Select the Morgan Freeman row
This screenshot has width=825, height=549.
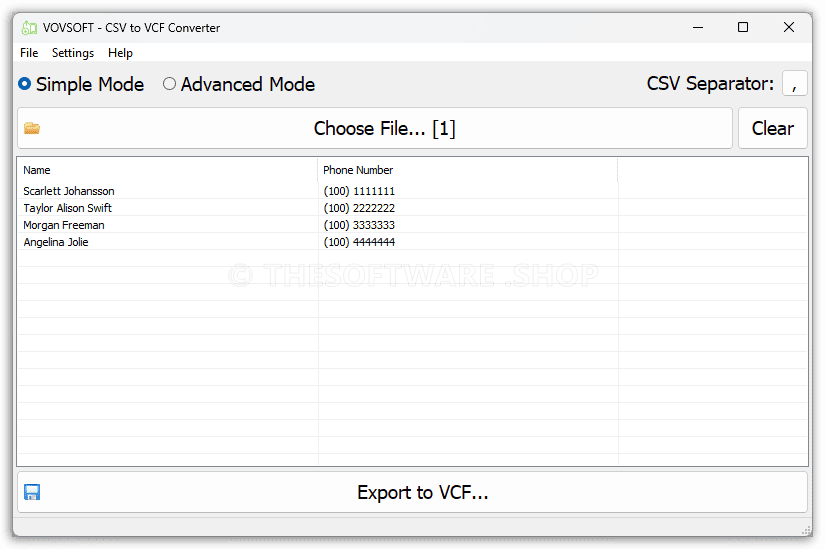[64, 225]
